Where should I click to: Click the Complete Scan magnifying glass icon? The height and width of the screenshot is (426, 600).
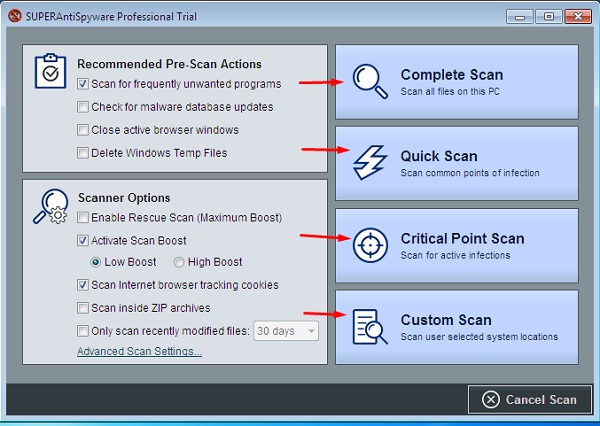tap(370, 81)
